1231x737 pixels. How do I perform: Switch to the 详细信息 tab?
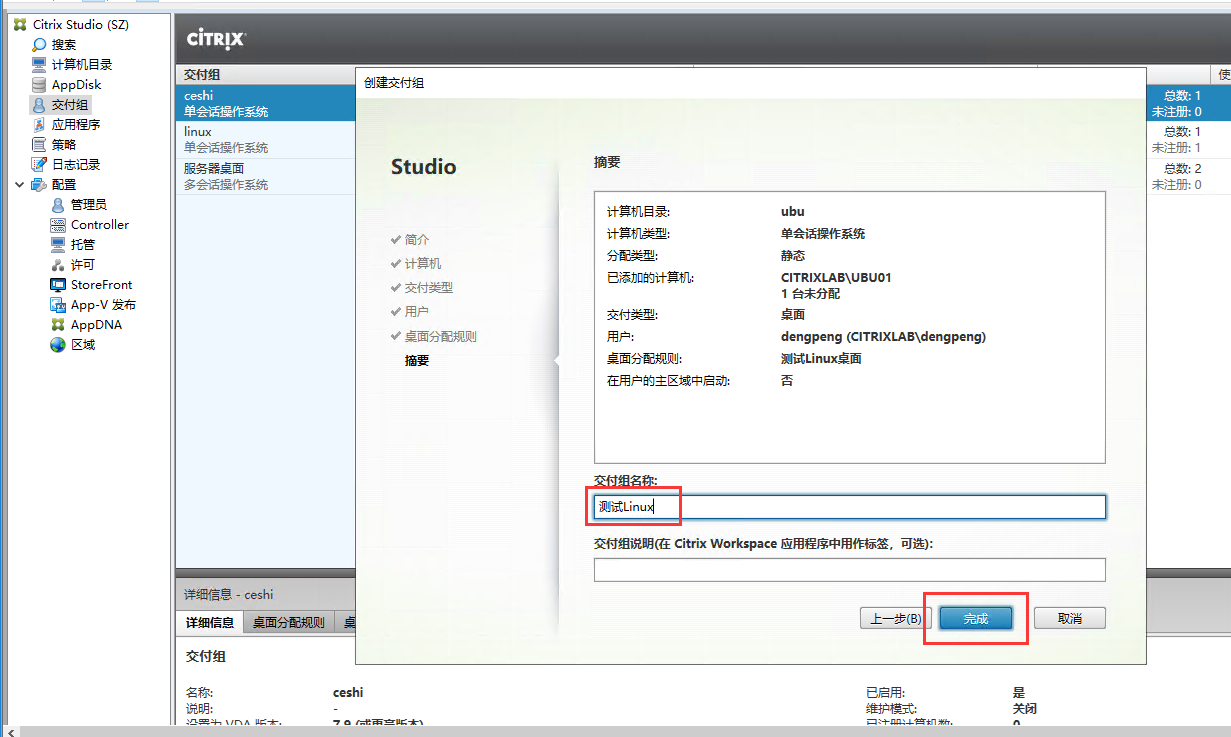pyautogui.click(x=209, y=621)
